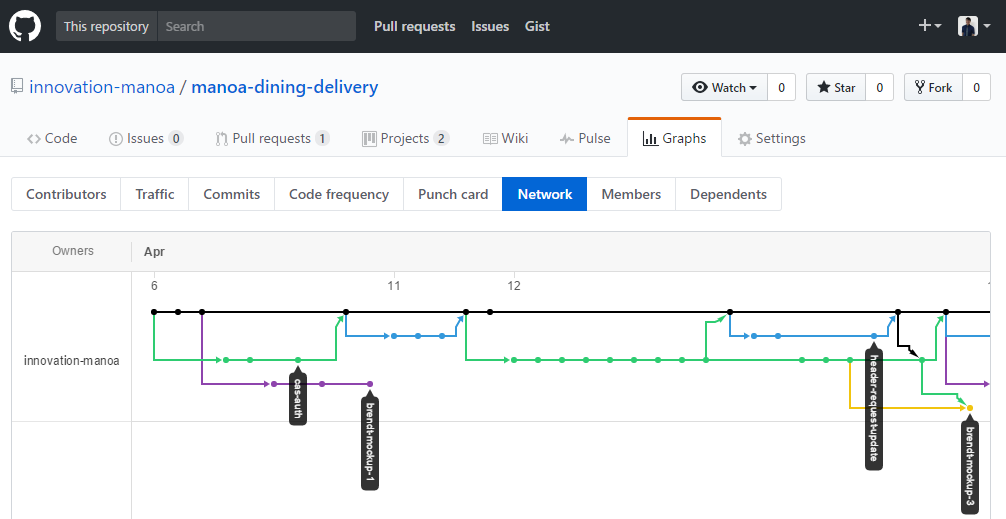Click the yellow commit dot above brendt-mockup-3

970,408
